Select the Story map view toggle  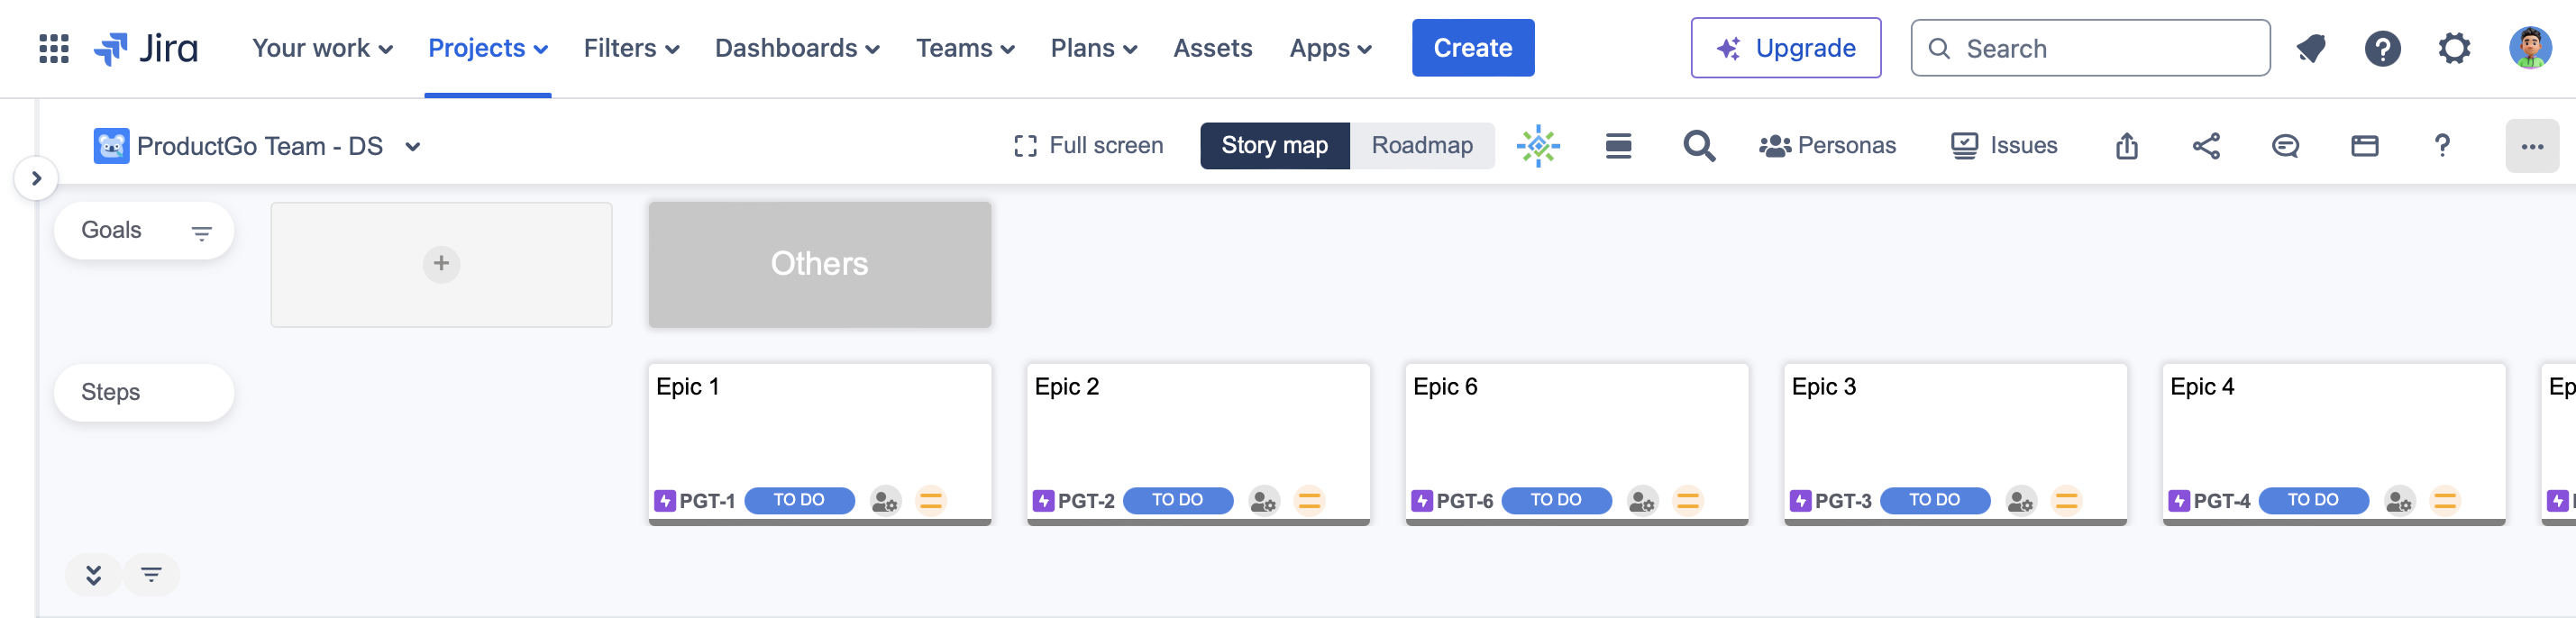click(1274, 146)
